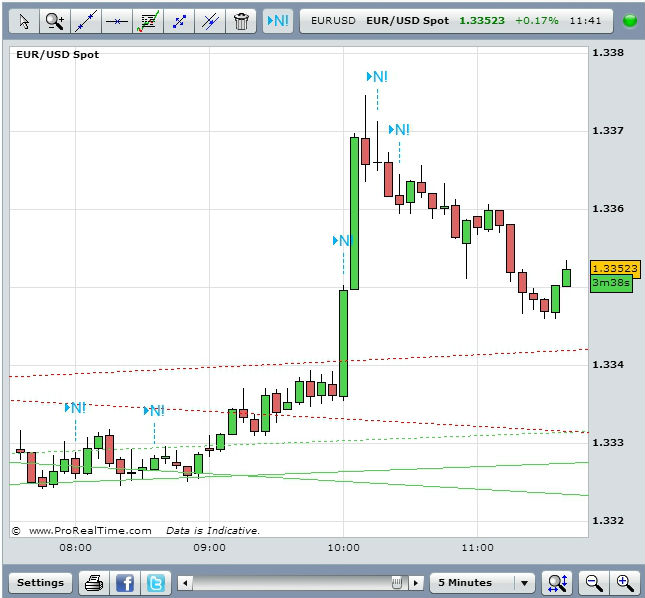Click the green connection status indicator
Image resolution: width=645 pixels, height=598 pixels.
[x=630, y=21]
